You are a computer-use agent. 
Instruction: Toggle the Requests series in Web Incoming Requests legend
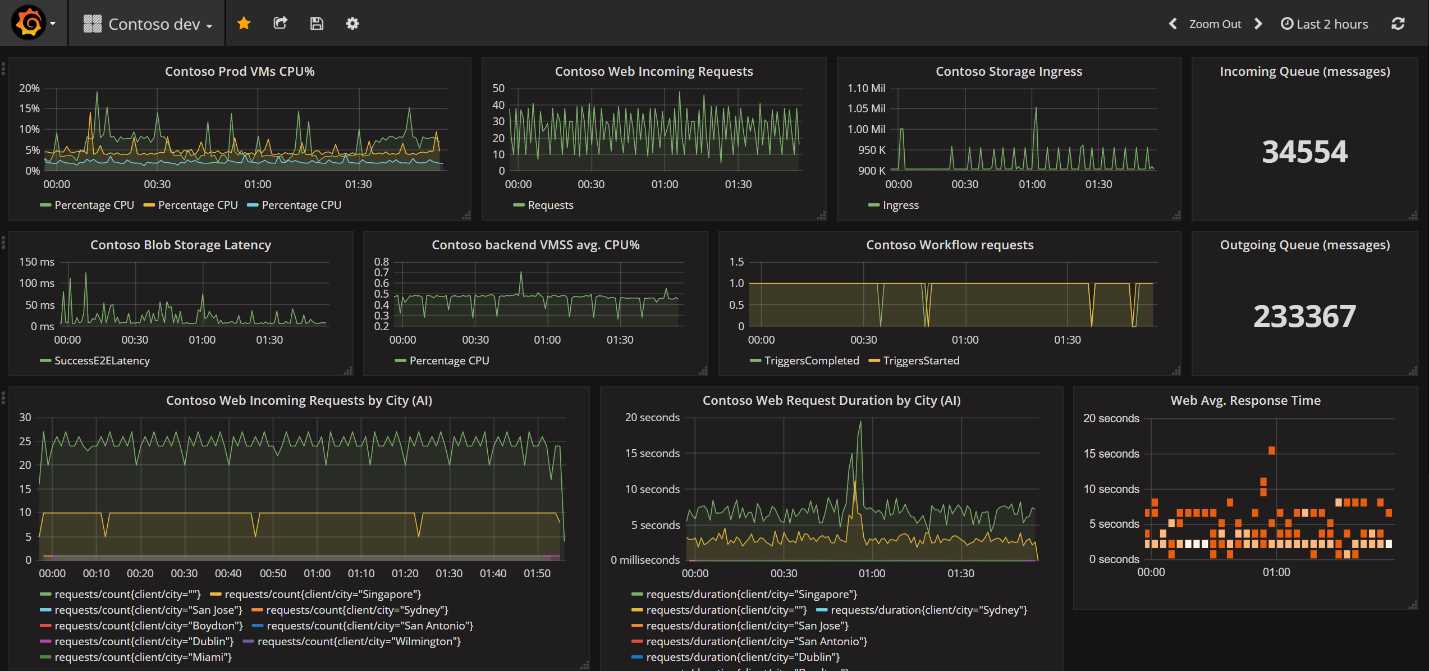point(548,205)
